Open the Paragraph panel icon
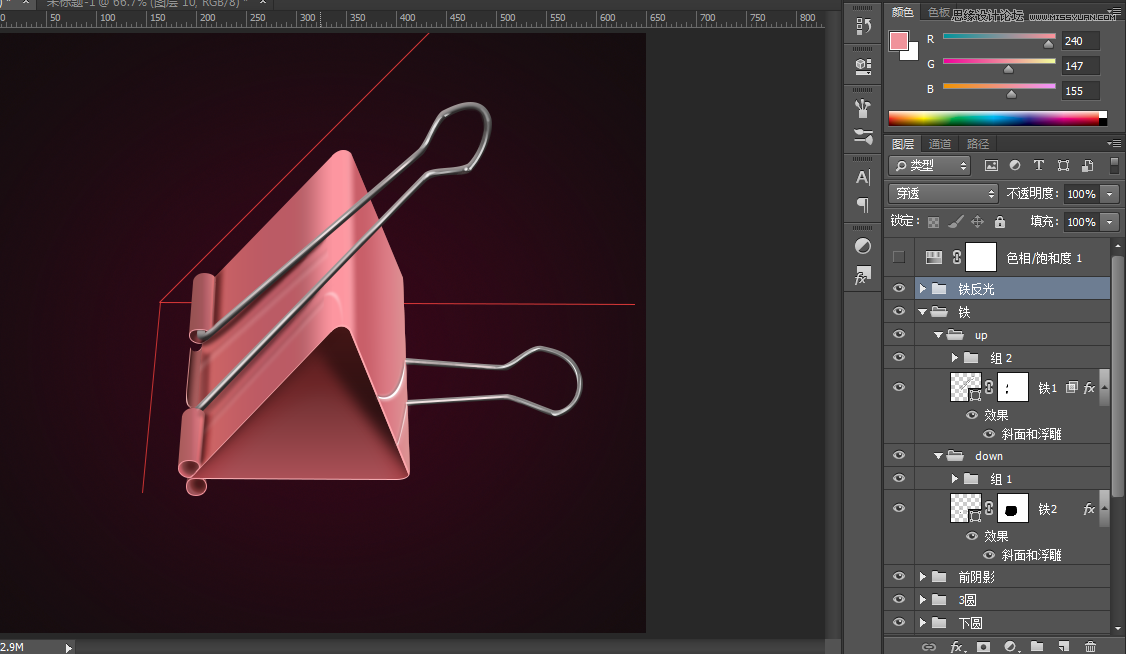Viewport: 1126px width, 654px height. pyautogui.click(x=863, y=205)
